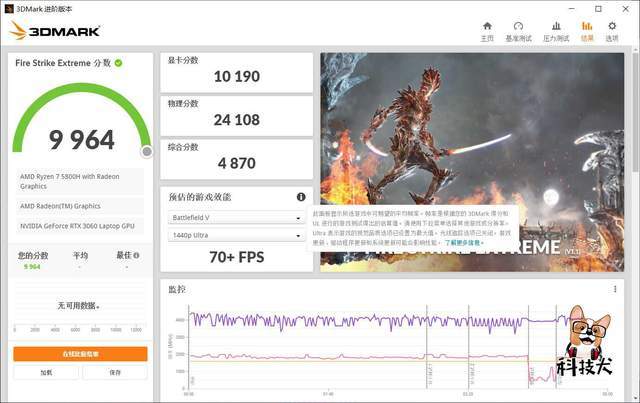Click AMD Radeon(TM) Graphics entry

click(80, 206)
